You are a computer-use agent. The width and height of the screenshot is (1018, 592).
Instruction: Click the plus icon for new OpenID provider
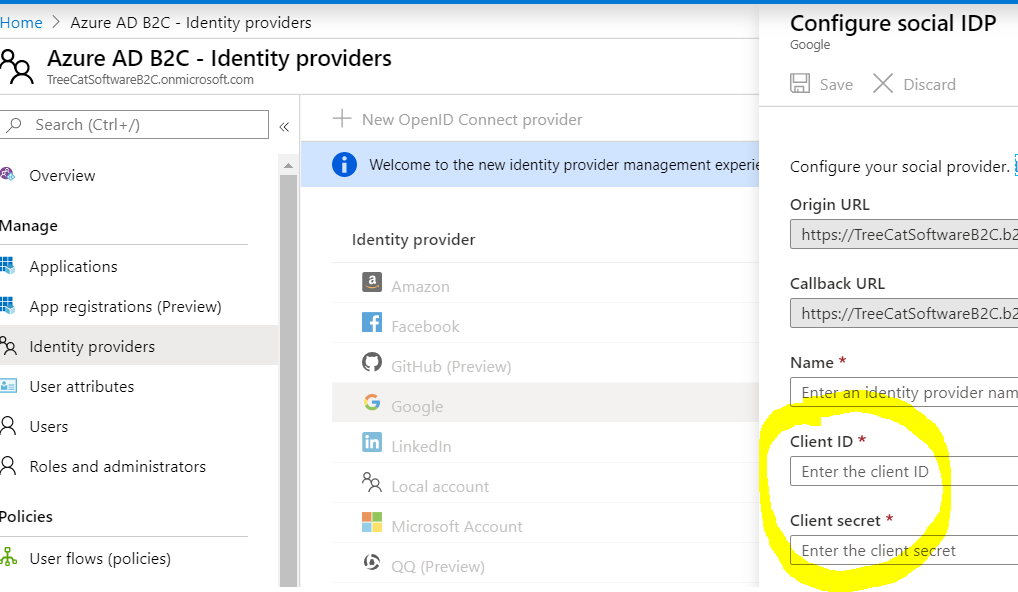tap(342, 119)
